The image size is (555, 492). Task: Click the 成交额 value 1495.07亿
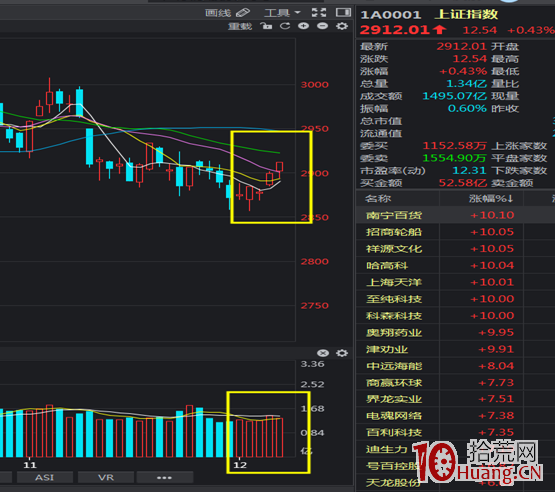(455, 96)
